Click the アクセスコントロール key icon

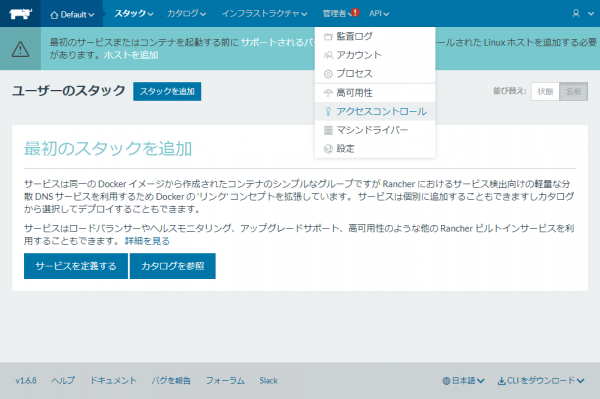click(x=328, y=112)
